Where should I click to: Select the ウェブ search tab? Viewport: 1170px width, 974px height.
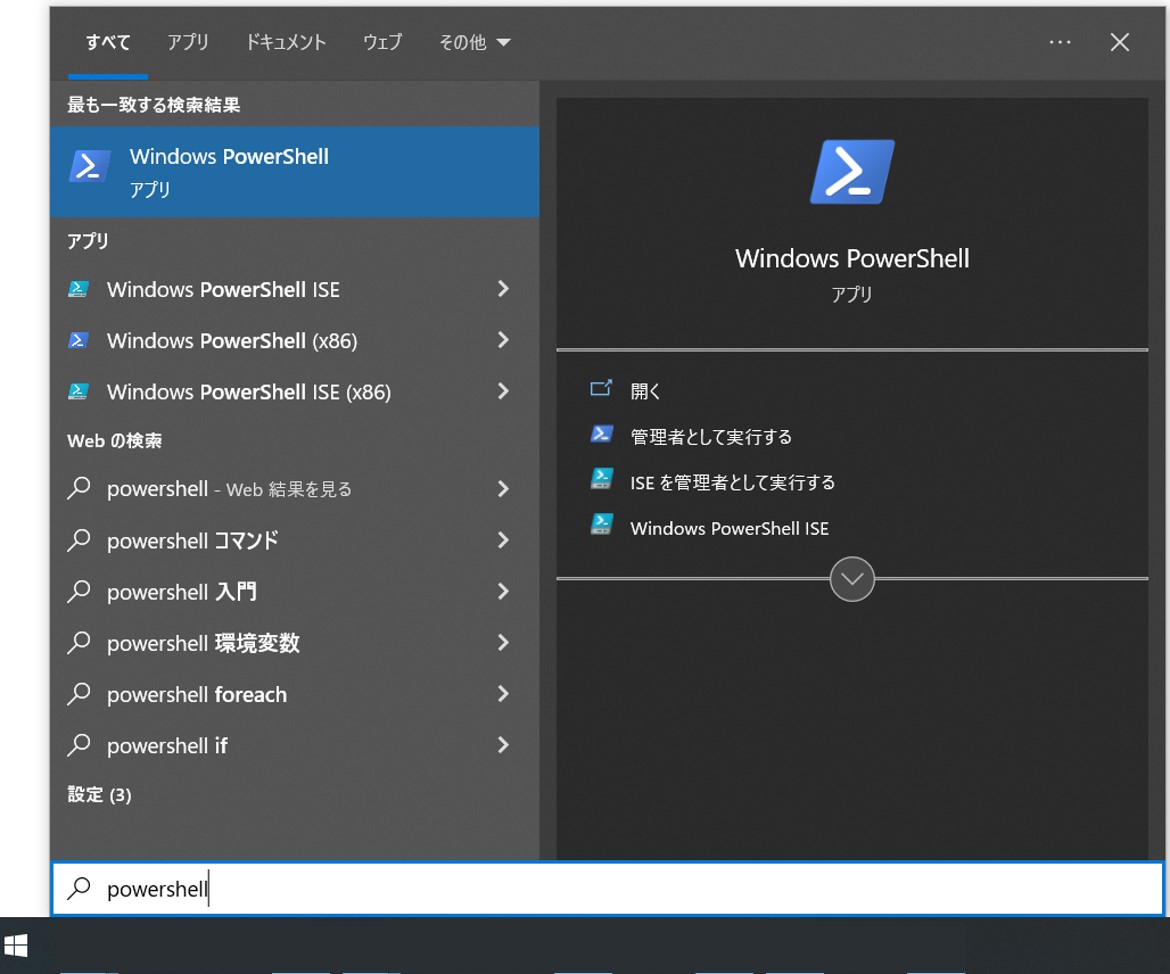pos(382,42)
